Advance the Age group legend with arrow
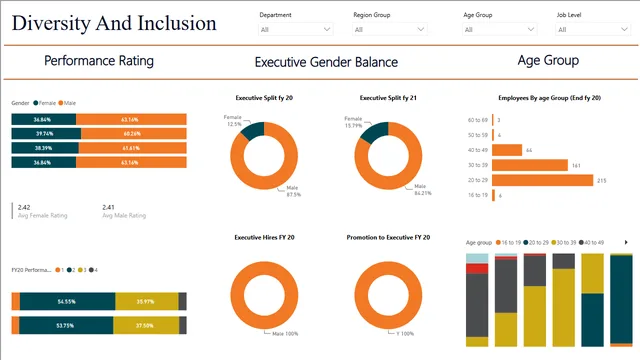The image size is (640, 360). (626, 242)
